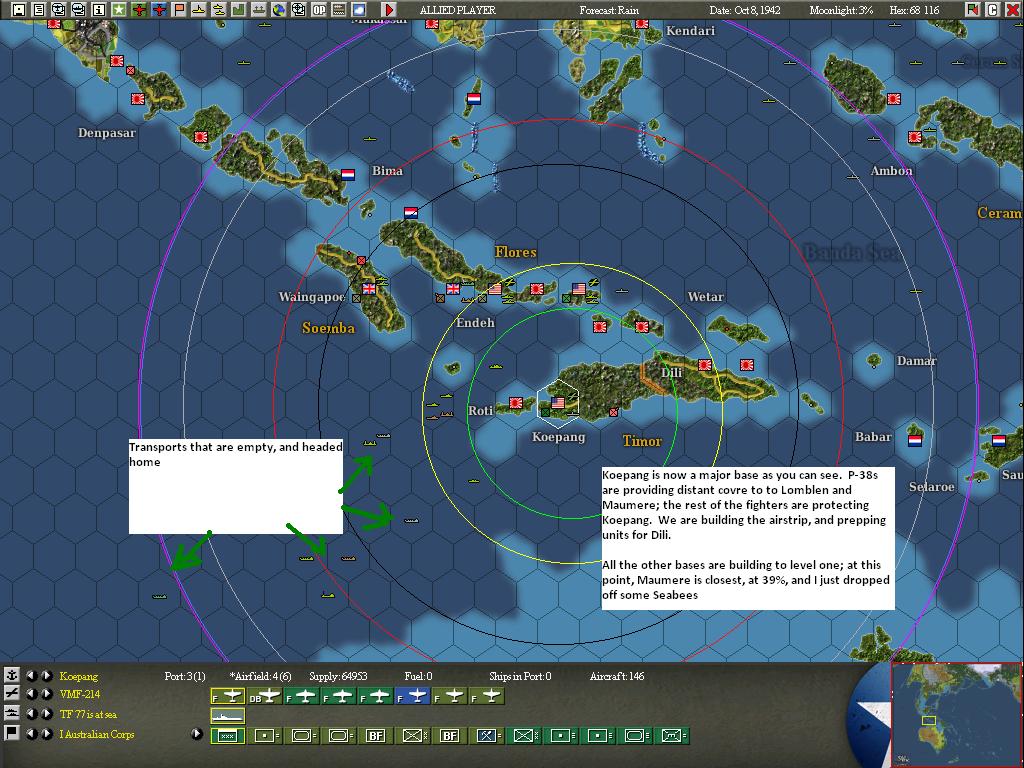Screen dimensions: 1024x768
Task: Expand the I Australian Corps unit list arrow
Action: [197, 732]
